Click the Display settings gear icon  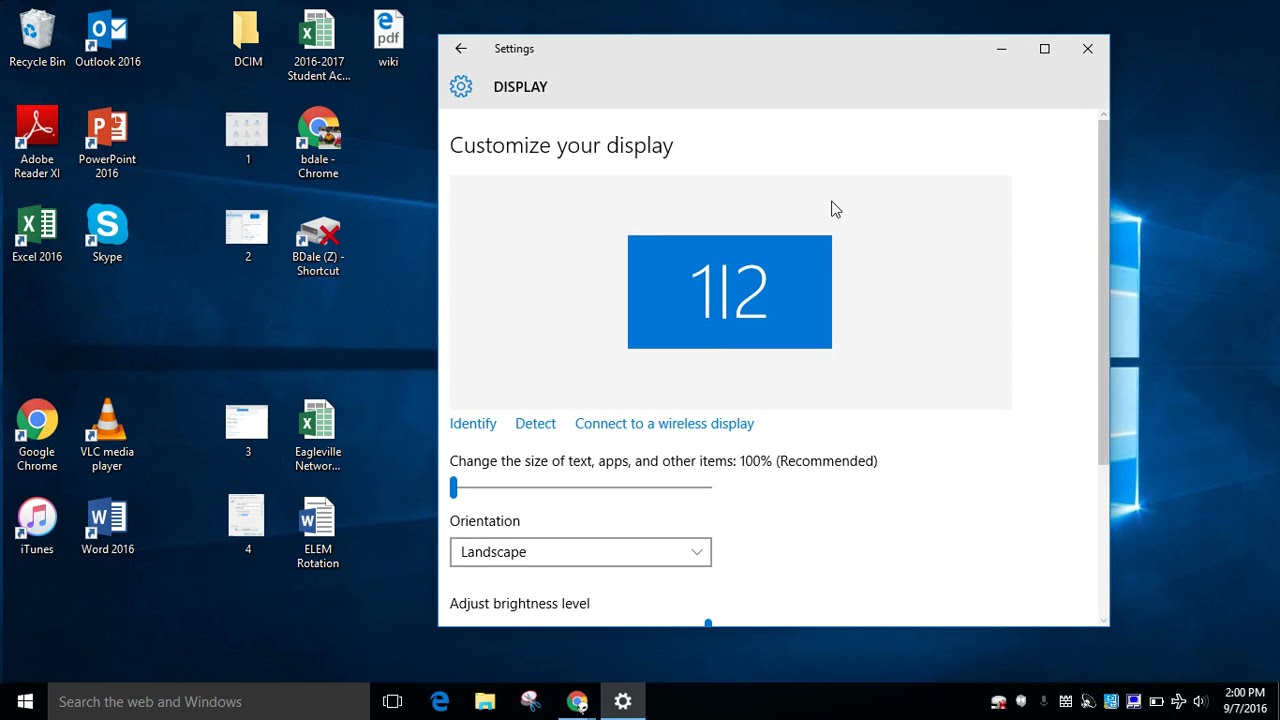461,87
